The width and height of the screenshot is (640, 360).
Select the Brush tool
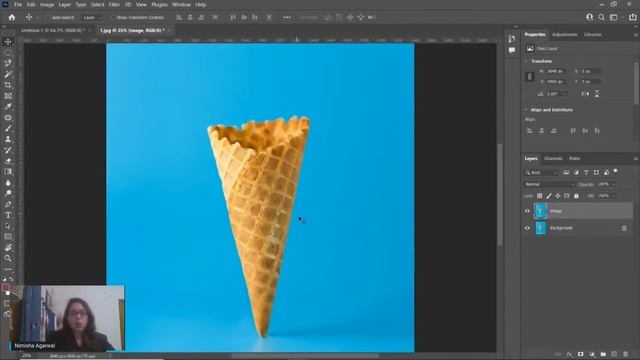tap(8, 128)
